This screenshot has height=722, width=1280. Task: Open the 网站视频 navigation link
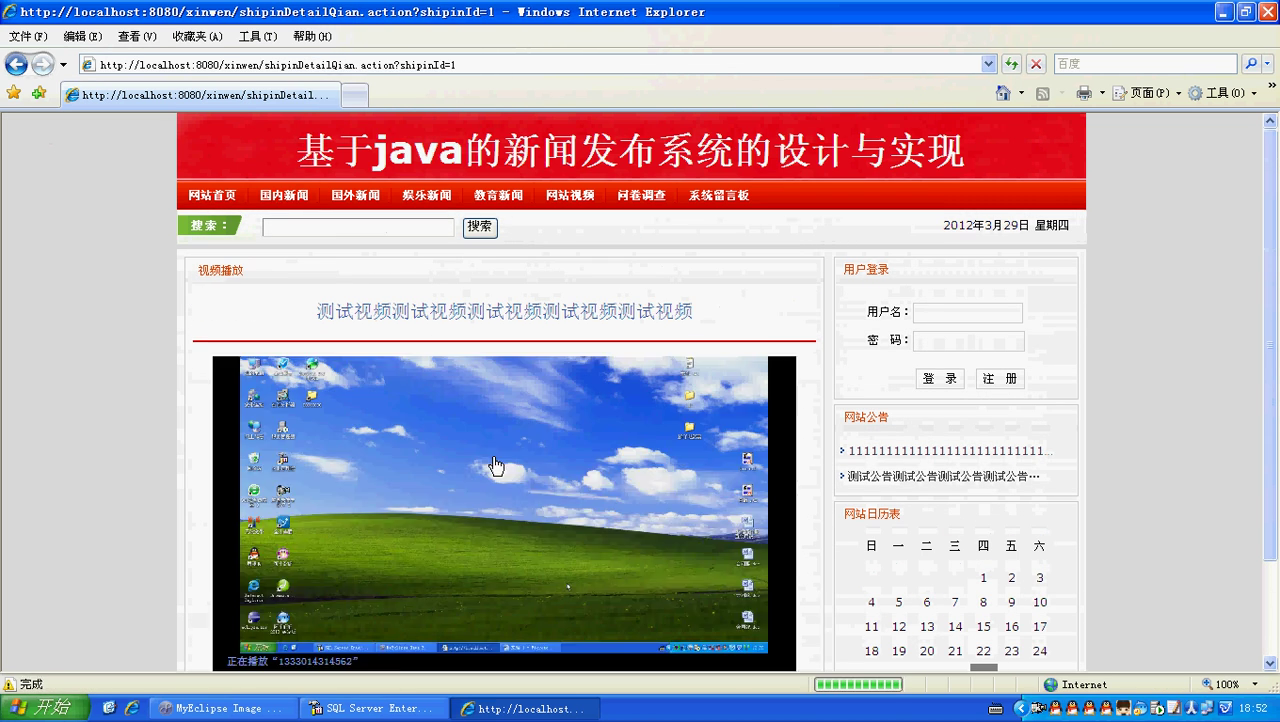(x=570, y=195)
